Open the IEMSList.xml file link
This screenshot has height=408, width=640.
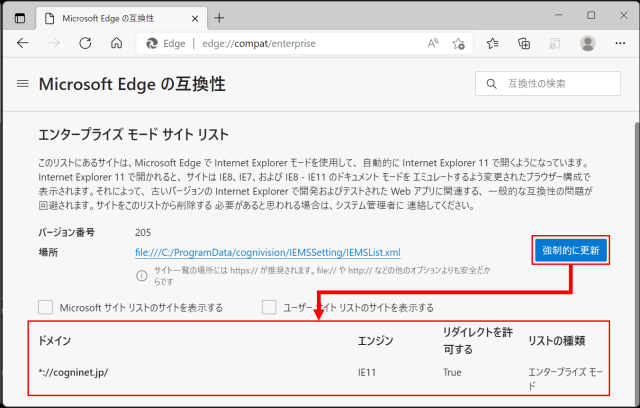268,252
